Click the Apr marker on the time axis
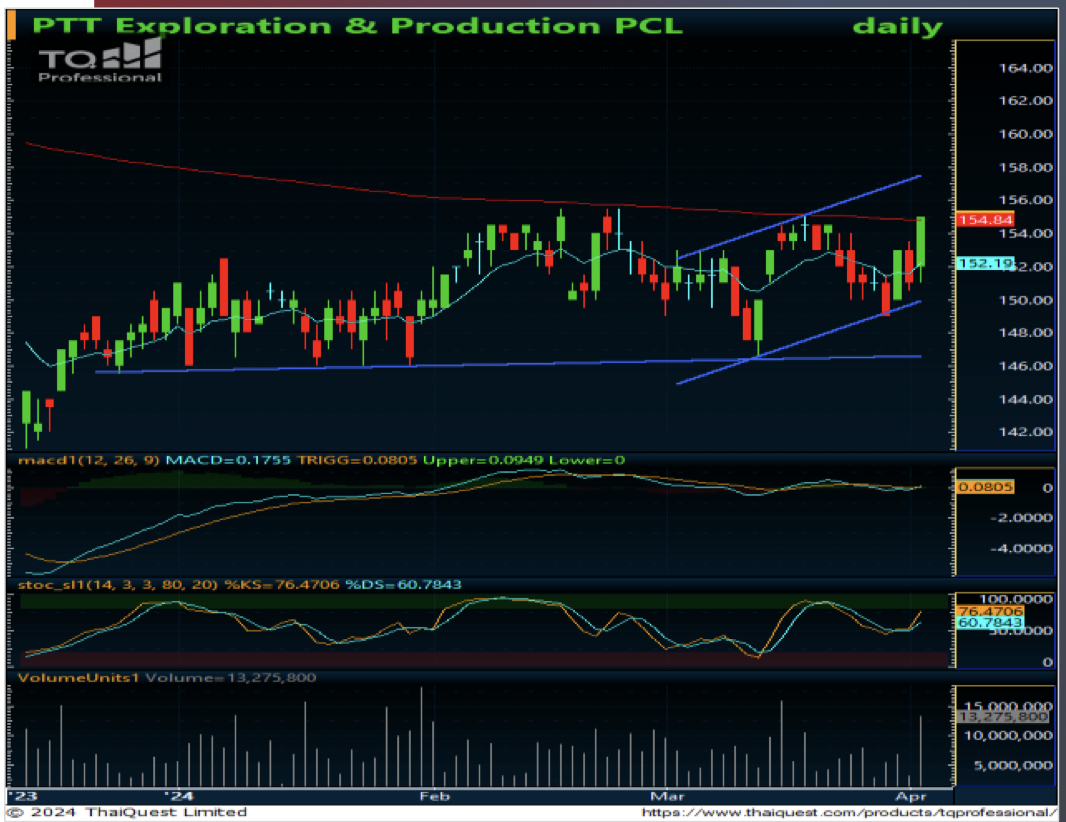 point(912,796)
